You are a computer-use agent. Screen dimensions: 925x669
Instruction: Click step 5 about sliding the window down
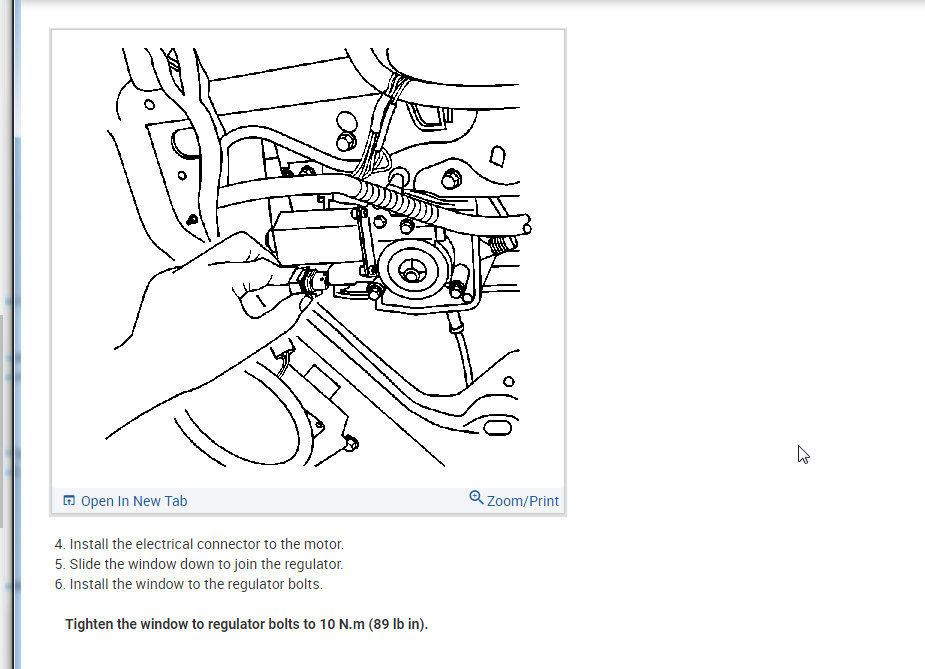(199, 564)
